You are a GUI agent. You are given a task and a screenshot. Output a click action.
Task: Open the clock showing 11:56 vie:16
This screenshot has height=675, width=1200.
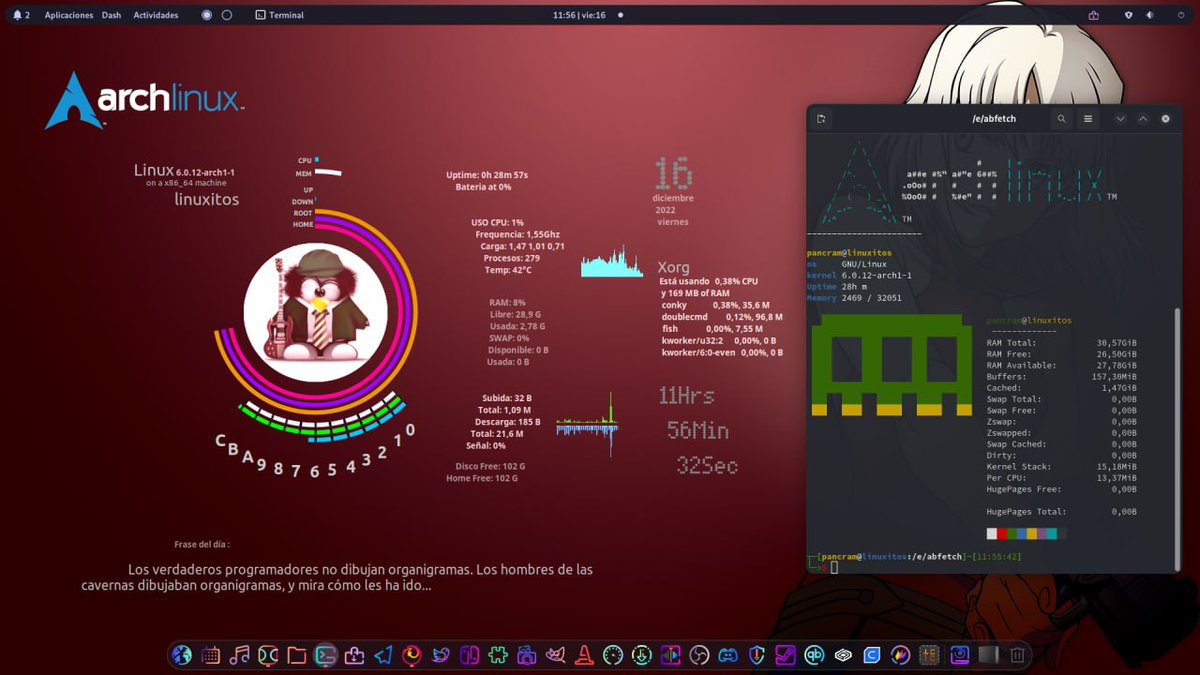point(580,15)
